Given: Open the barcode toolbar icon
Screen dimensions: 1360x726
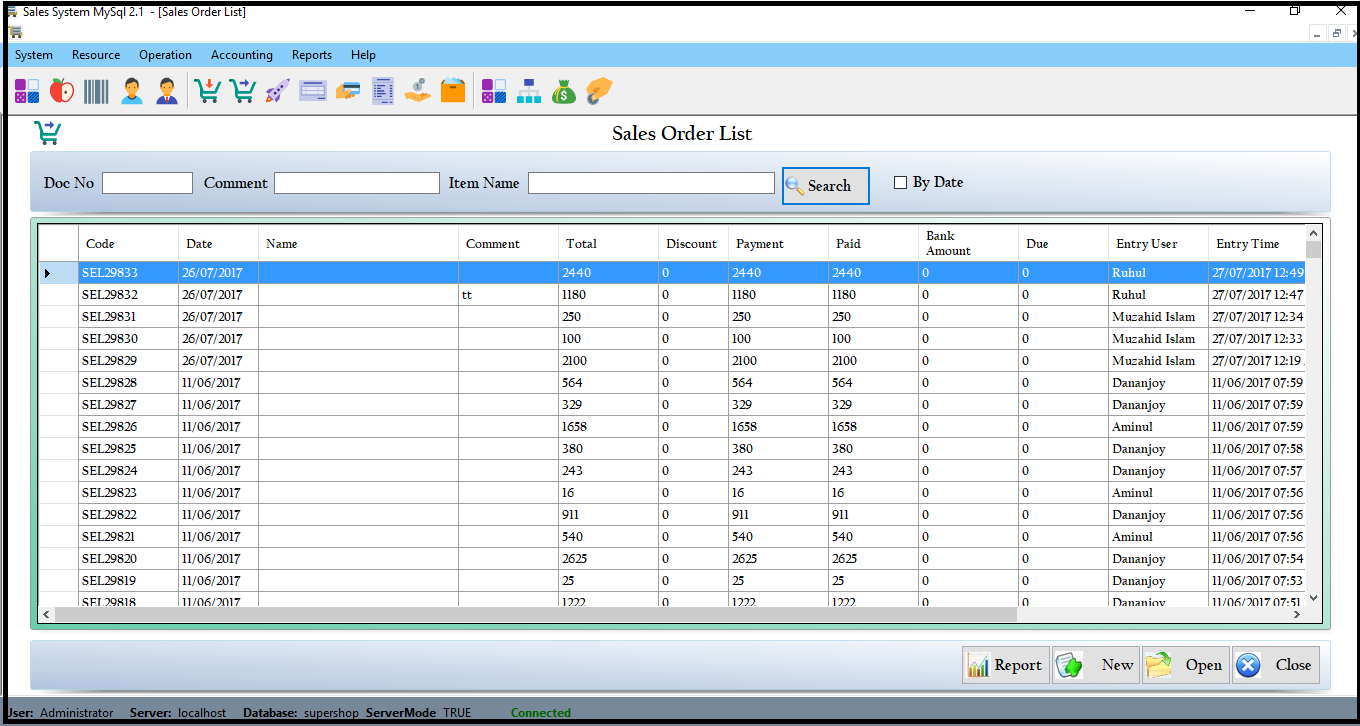Looking at the screenshot, I should point(97,91).
